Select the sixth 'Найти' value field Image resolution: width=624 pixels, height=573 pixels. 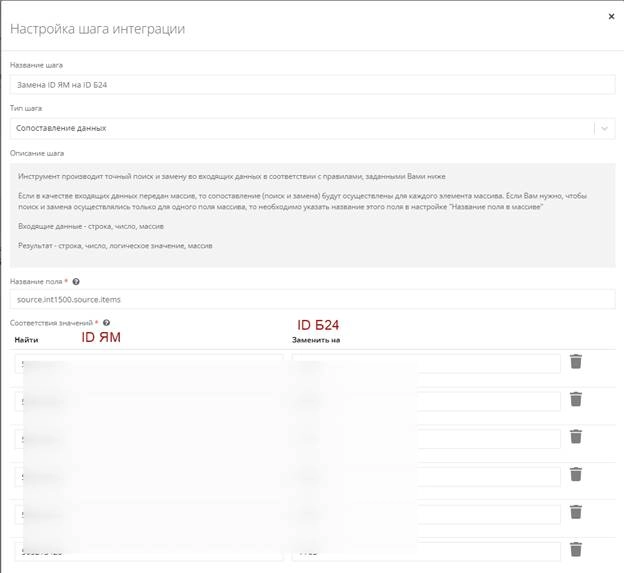148,550
